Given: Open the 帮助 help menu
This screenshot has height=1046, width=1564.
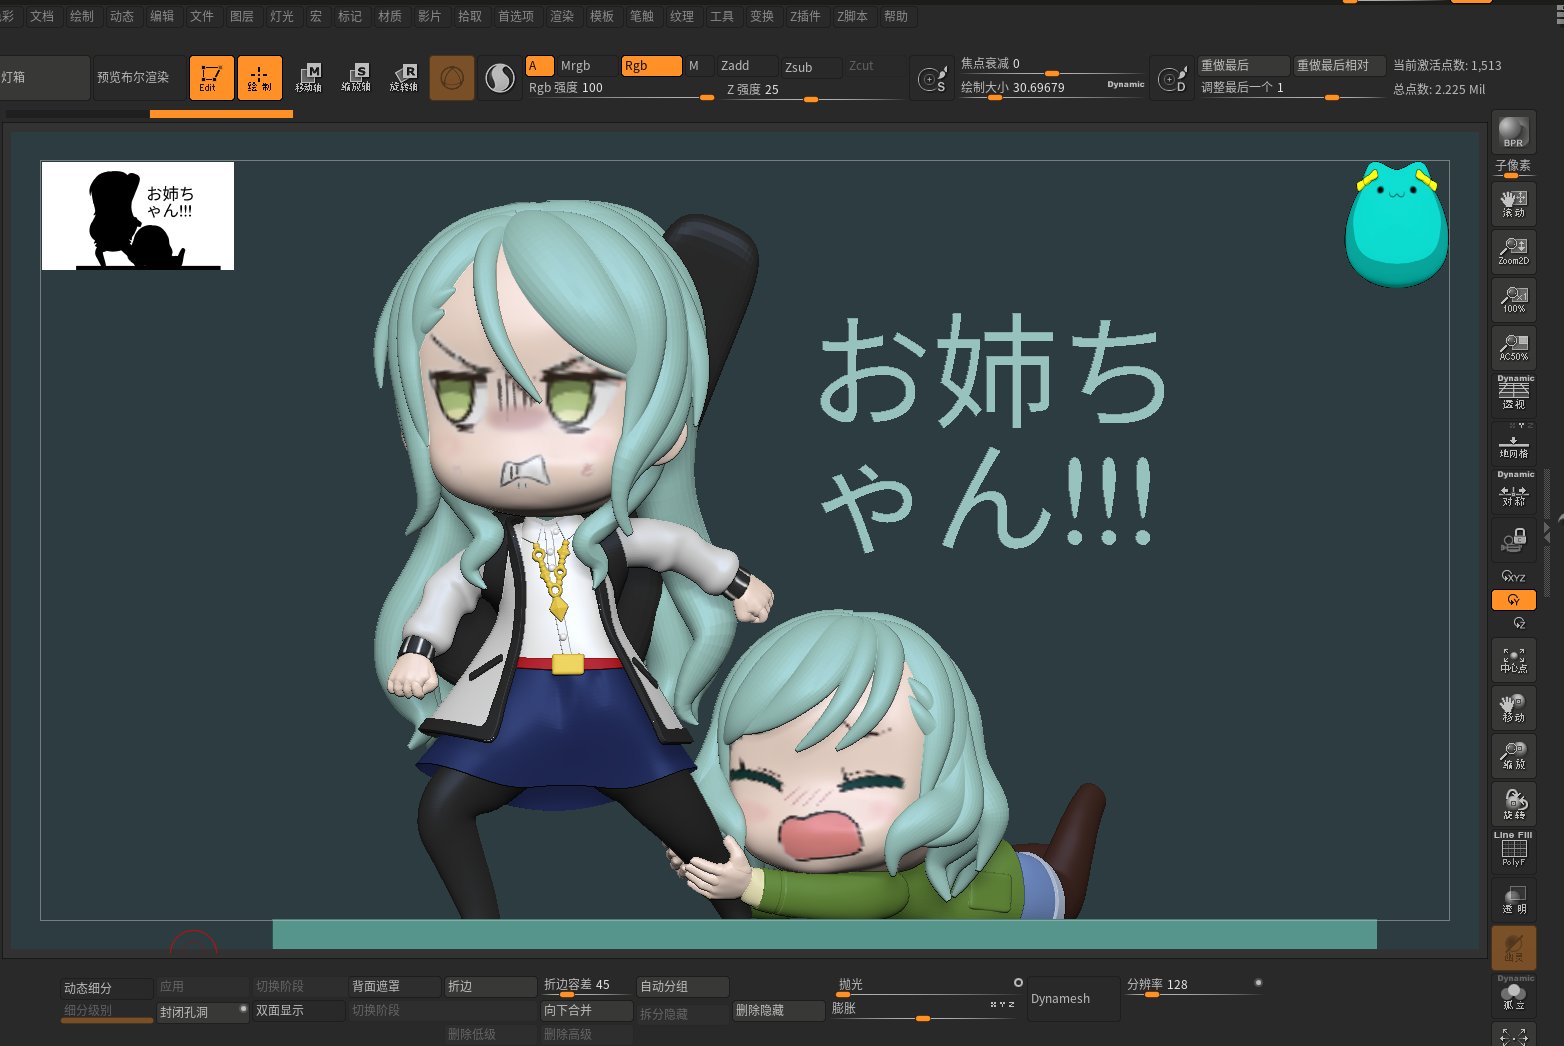Looking at the screenshot, I should click(x=896, y=16).
